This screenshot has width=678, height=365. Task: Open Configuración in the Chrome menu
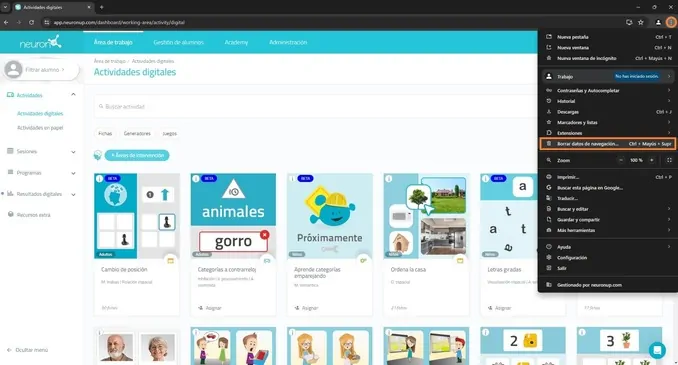(608, 258)
